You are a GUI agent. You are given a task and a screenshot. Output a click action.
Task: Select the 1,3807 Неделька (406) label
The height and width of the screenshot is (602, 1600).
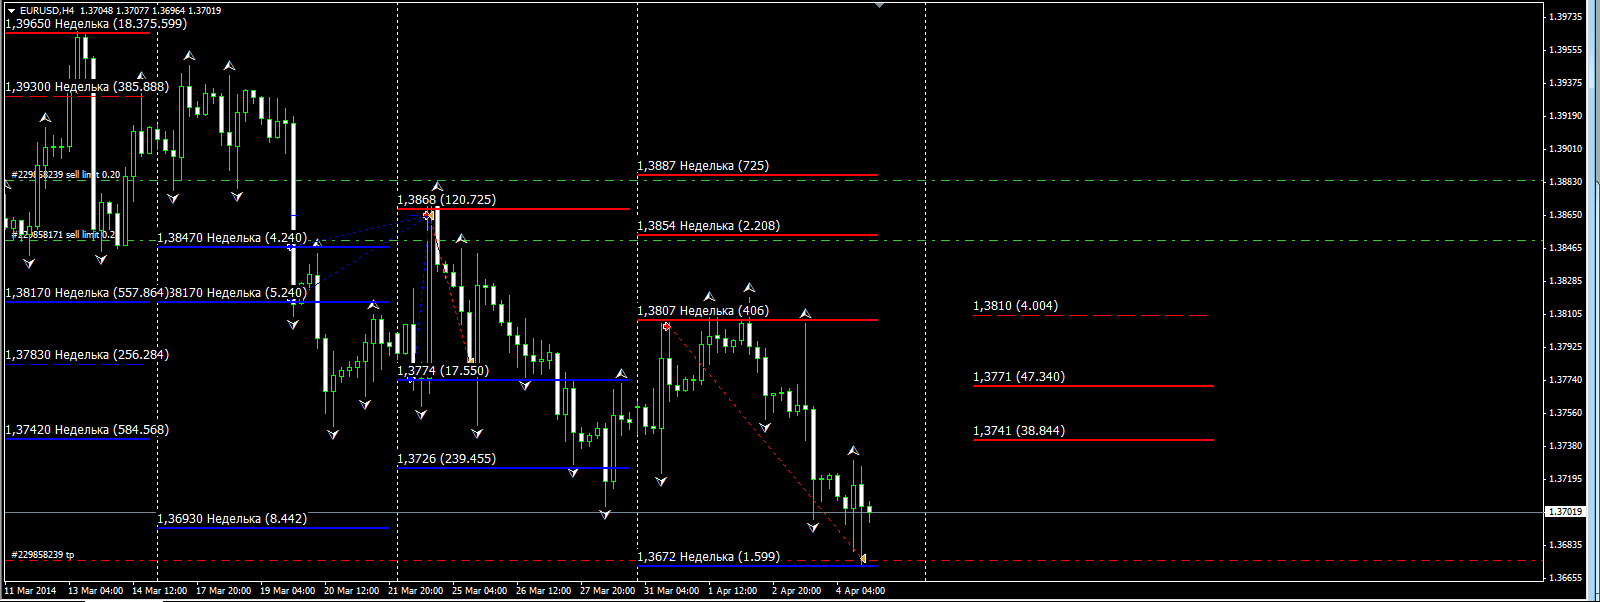[703, 311]
